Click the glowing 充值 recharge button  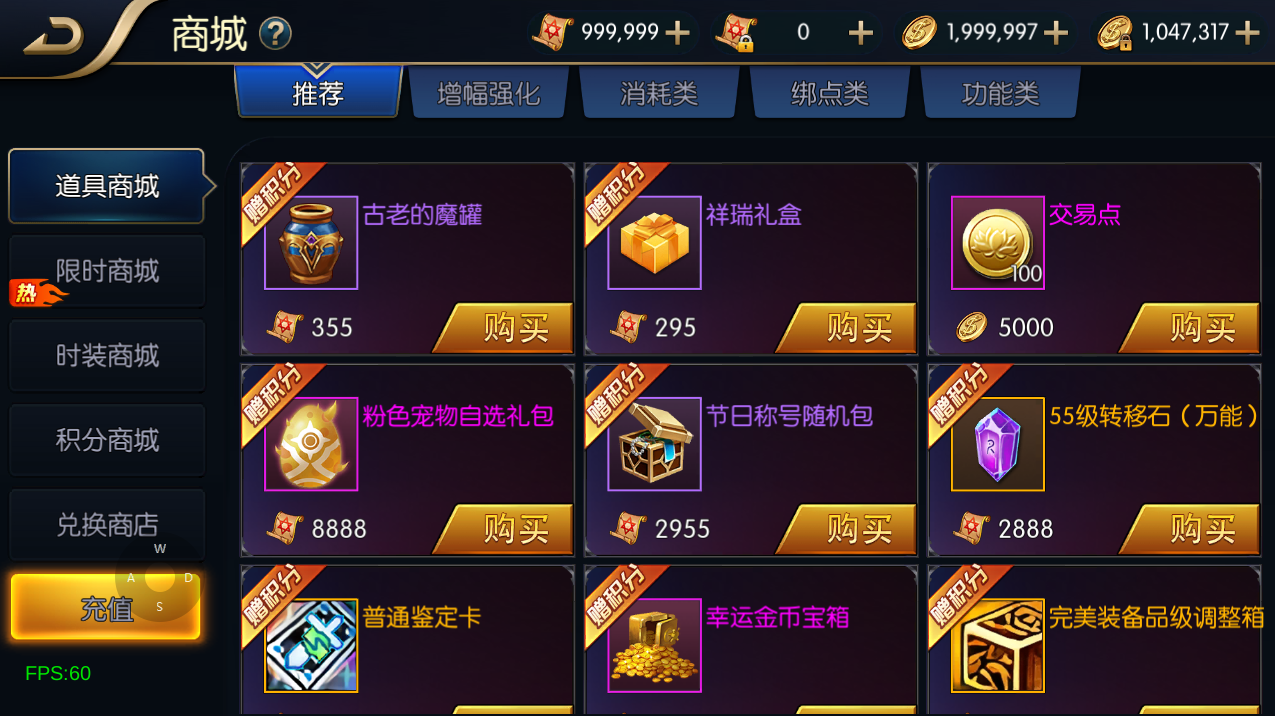[x=106, y=607]
